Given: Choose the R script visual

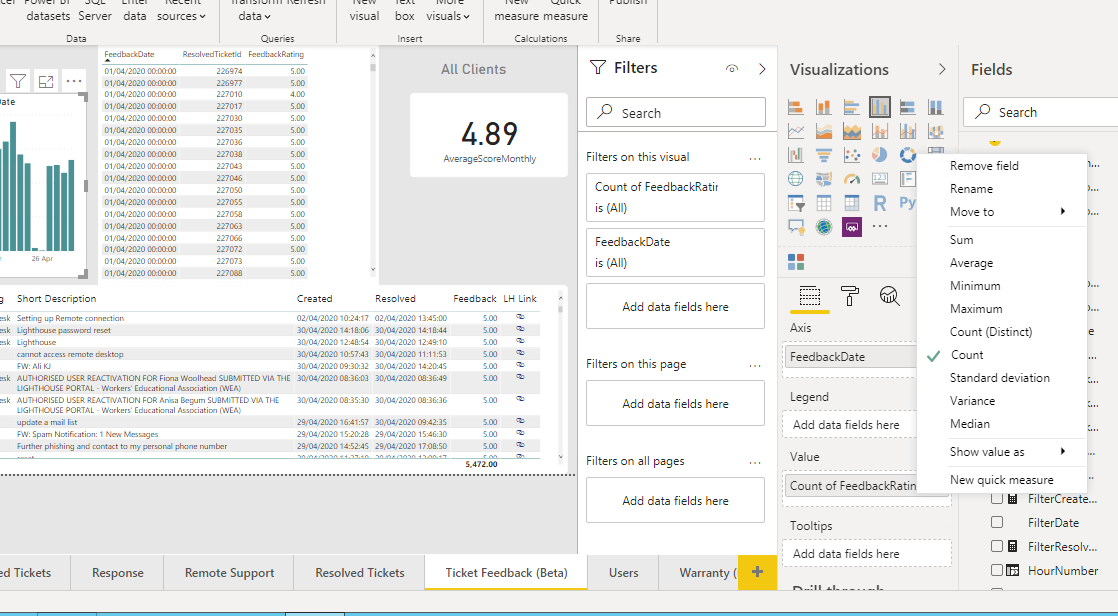Looking at the screenshot, I should click(880, 203).
